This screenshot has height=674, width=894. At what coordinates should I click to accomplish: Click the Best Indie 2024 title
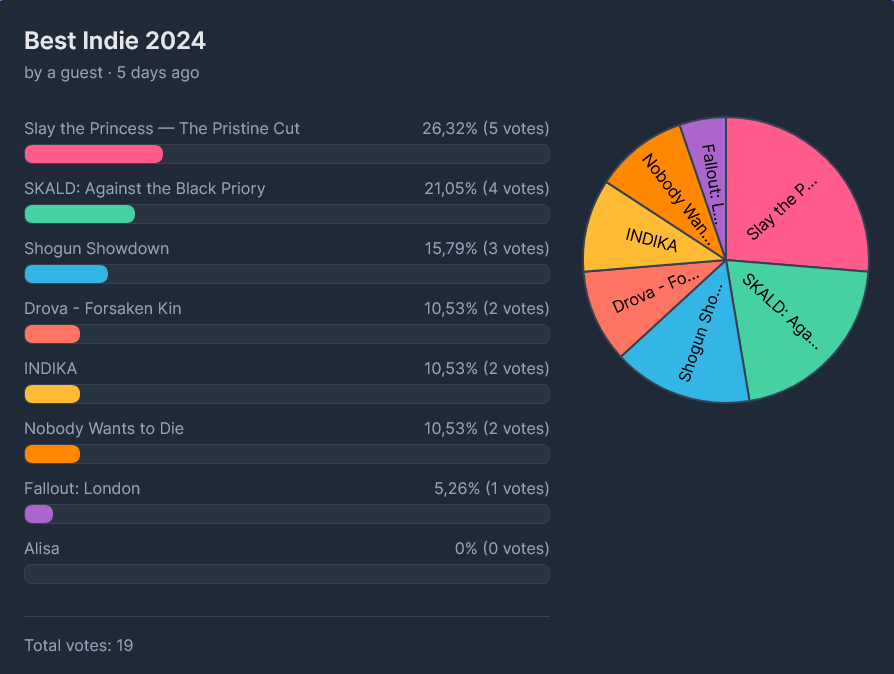click(x=115, y=41)
